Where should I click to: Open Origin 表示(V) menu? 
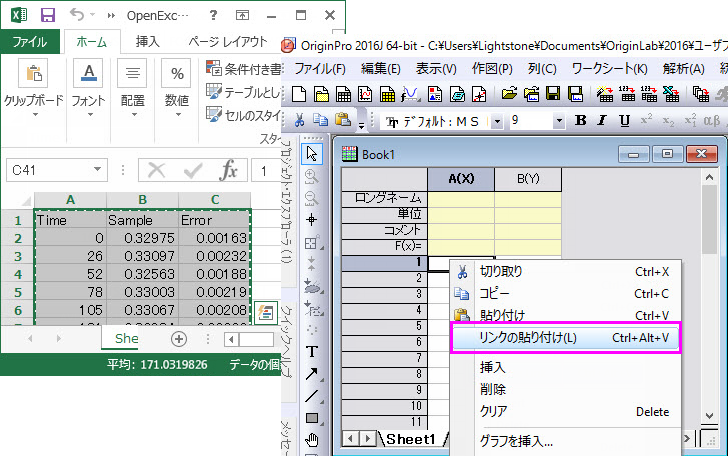click(x=436, y=69)
